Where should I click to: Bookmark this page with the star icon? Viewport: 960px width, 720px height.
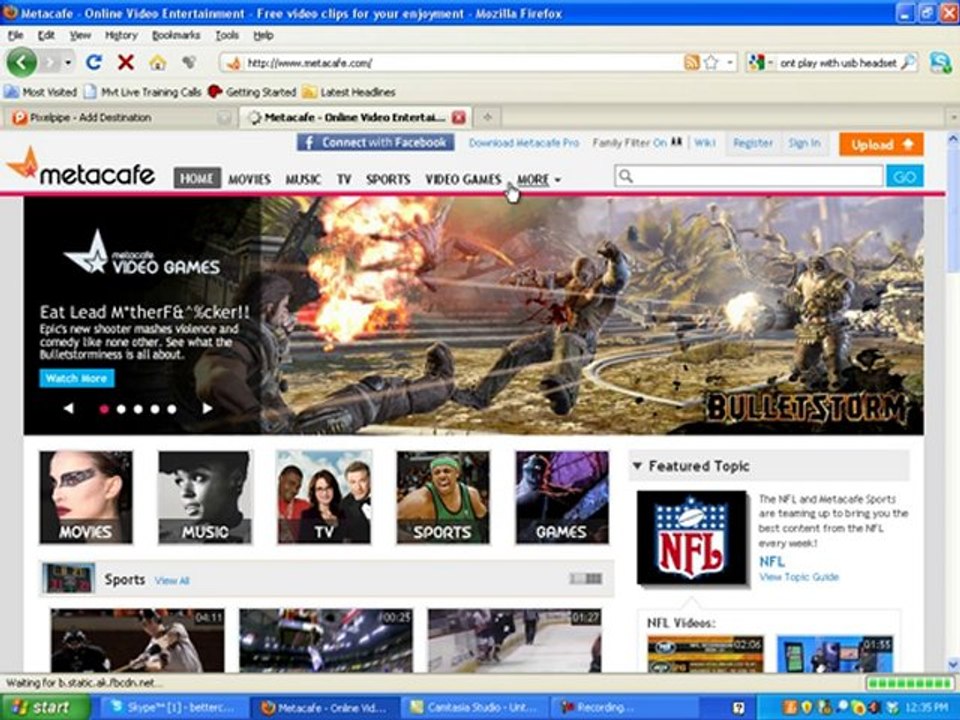click(x=711, y=62)
